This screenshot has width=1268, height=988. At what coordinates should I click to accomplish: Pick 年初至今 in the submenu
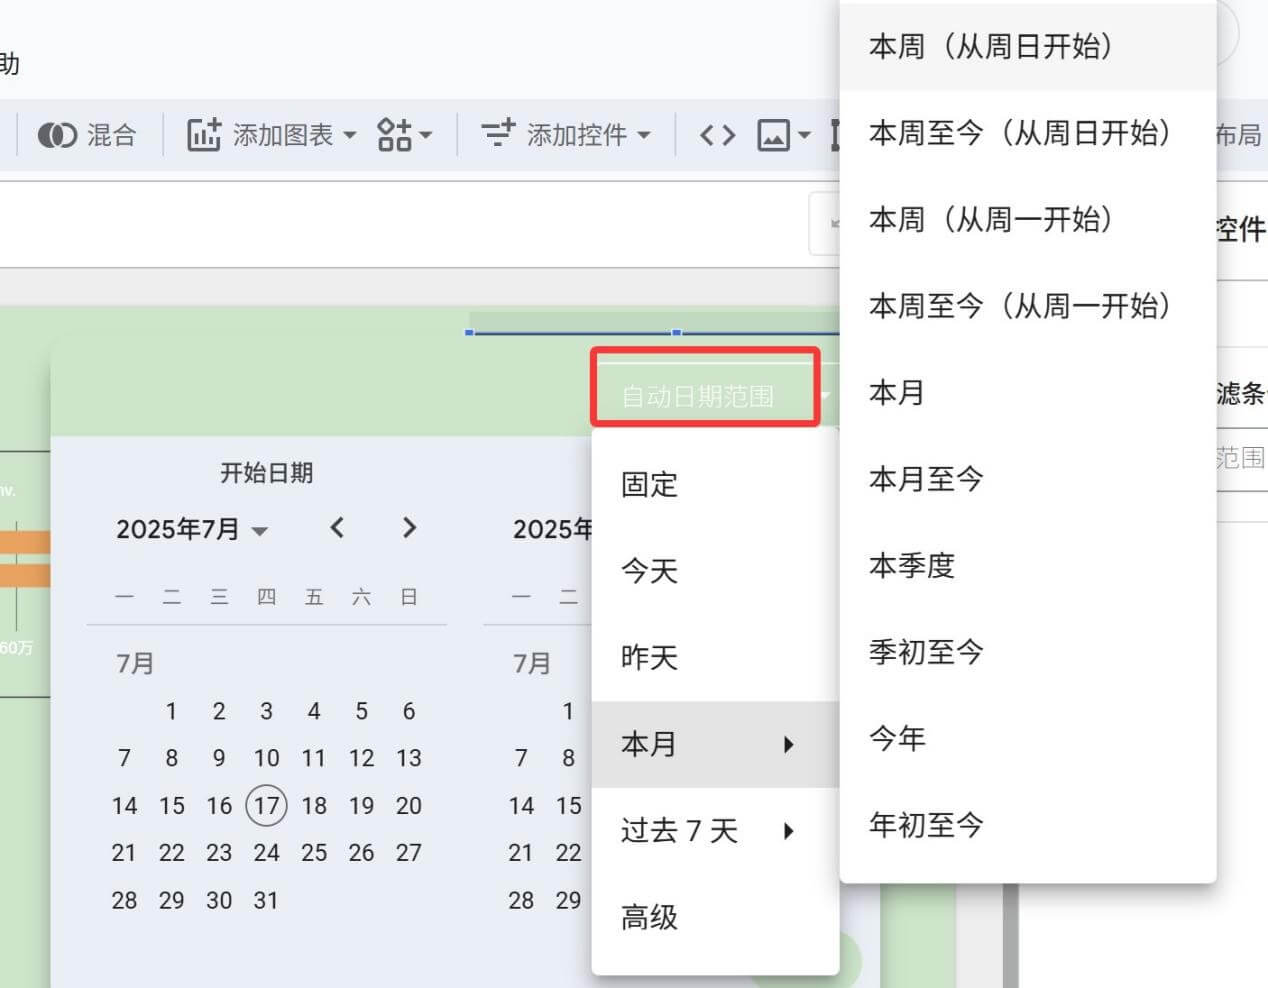point(926,825)
